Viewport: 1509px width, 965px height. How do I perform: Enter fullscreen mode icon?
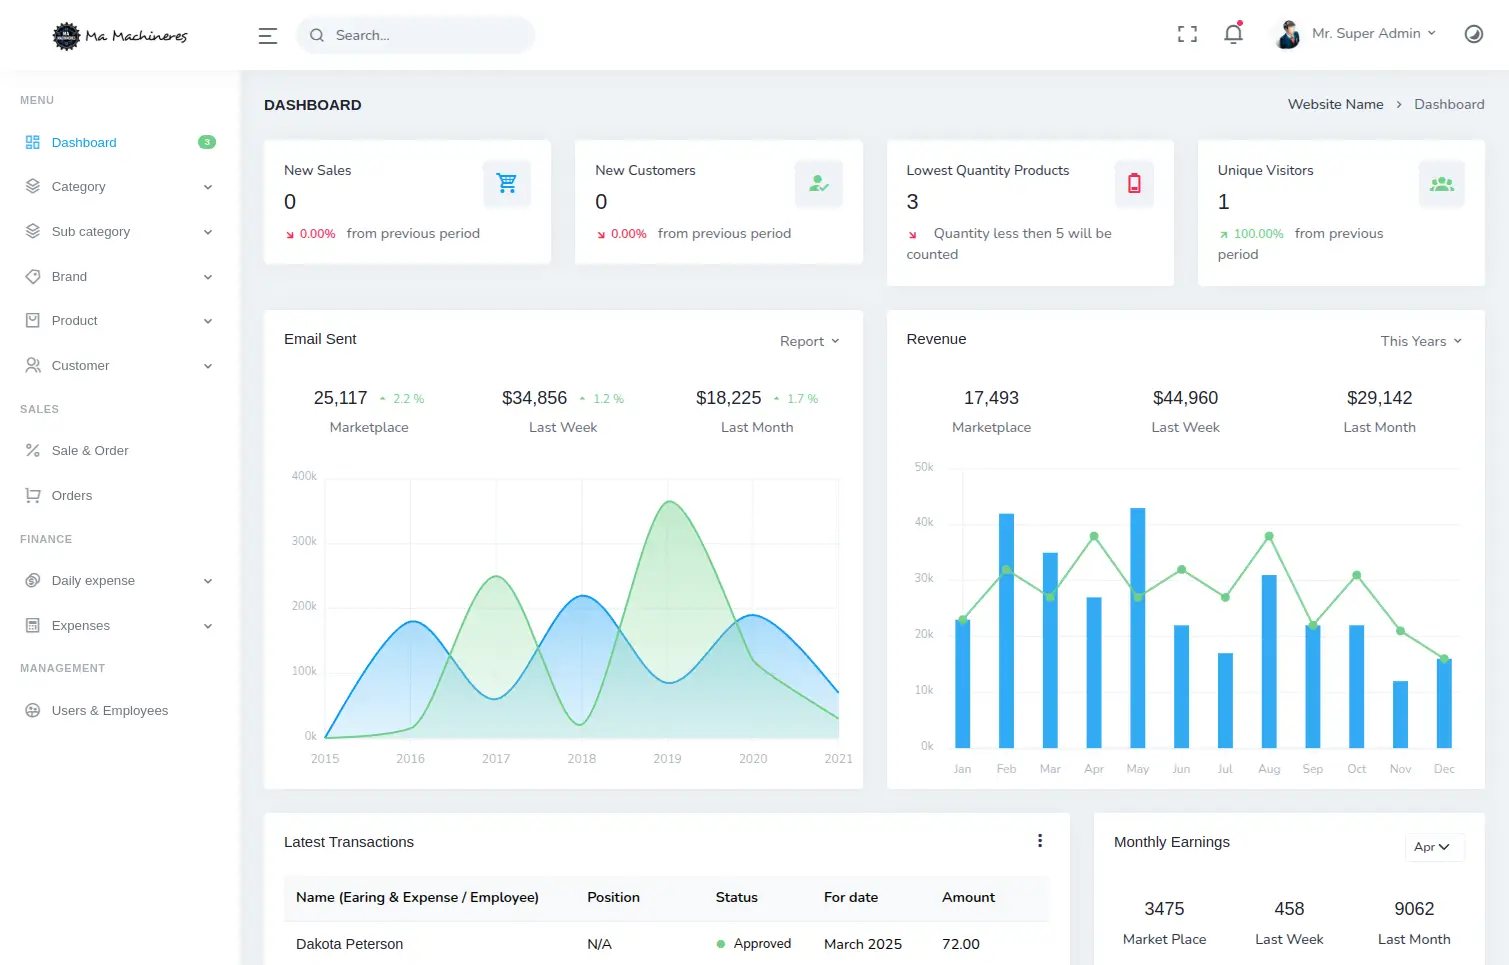pos(1187,35)
